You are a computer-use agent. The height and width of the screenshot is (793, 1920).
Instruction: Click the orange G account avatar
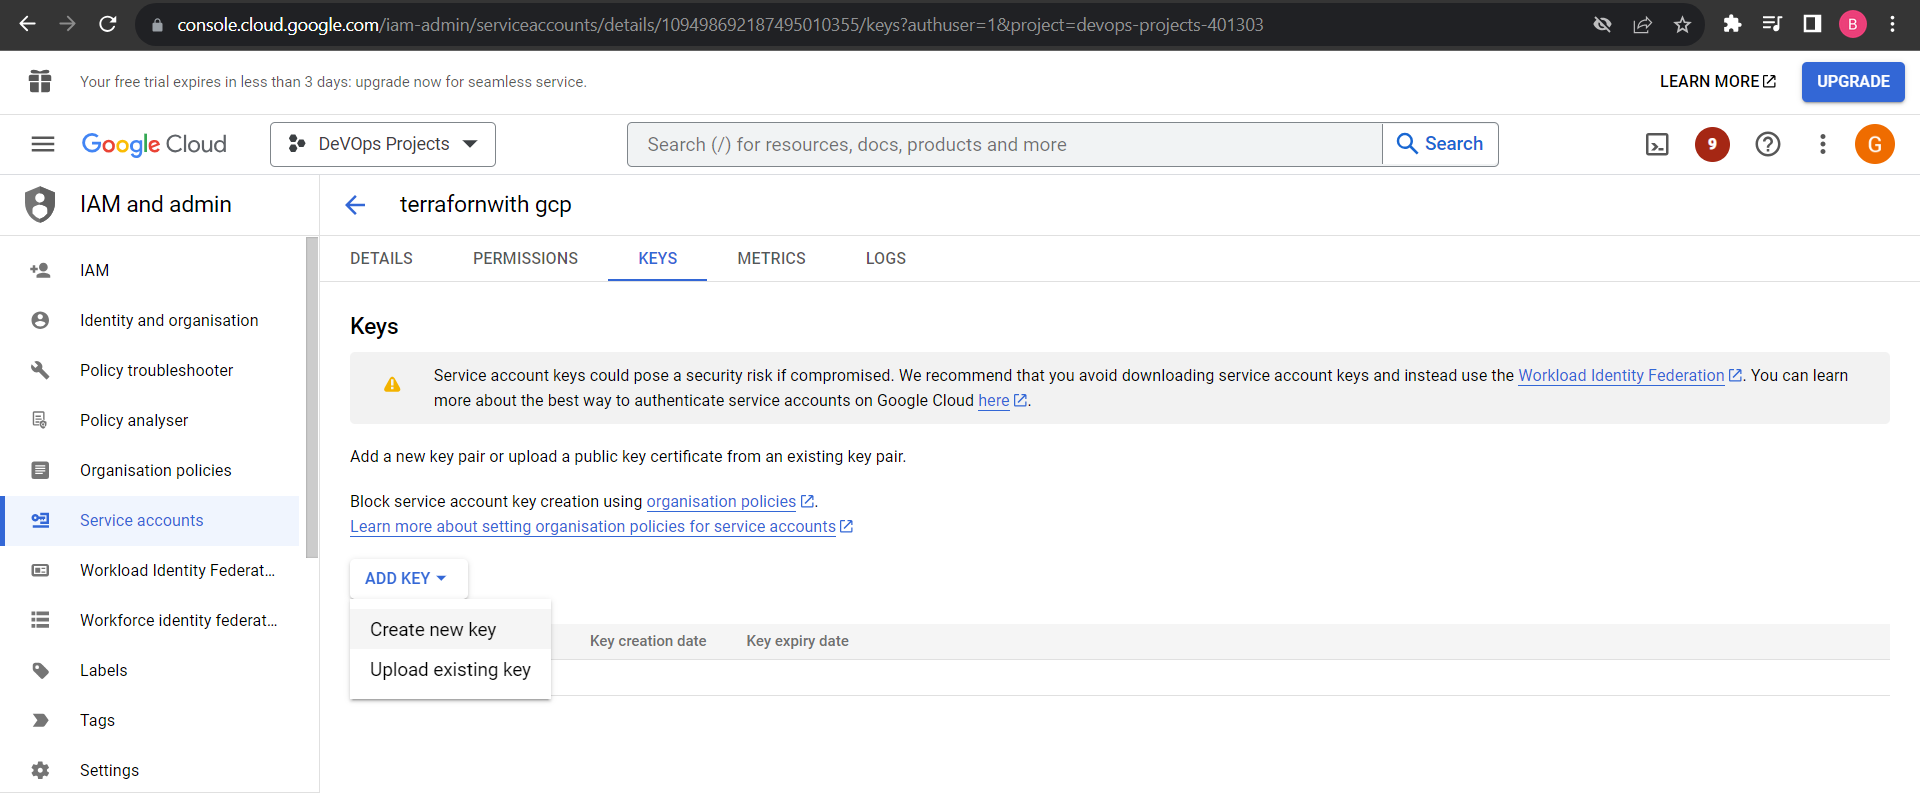(x=1874, y=145)
